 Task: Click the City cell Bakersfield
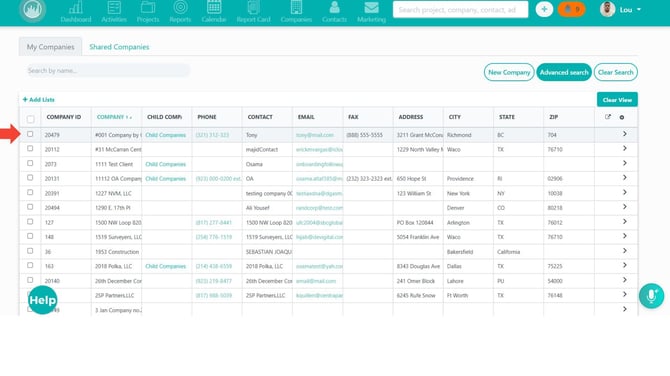tap(460, 252)
